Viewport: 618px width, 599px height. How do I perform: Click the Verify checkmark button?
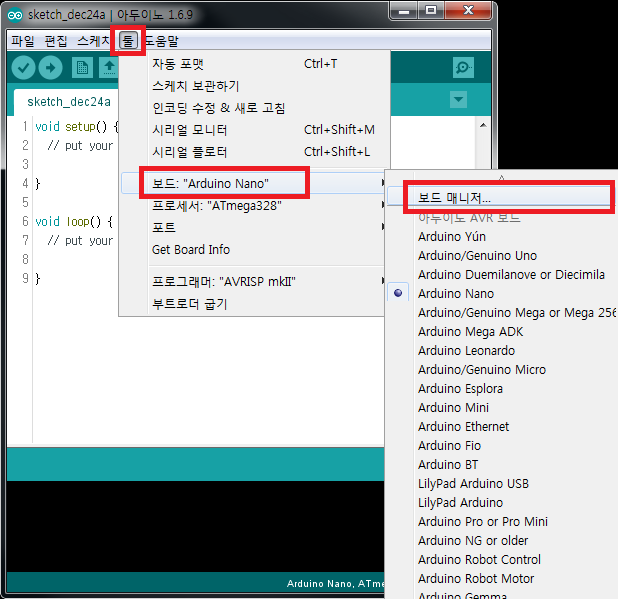[23, 67]
